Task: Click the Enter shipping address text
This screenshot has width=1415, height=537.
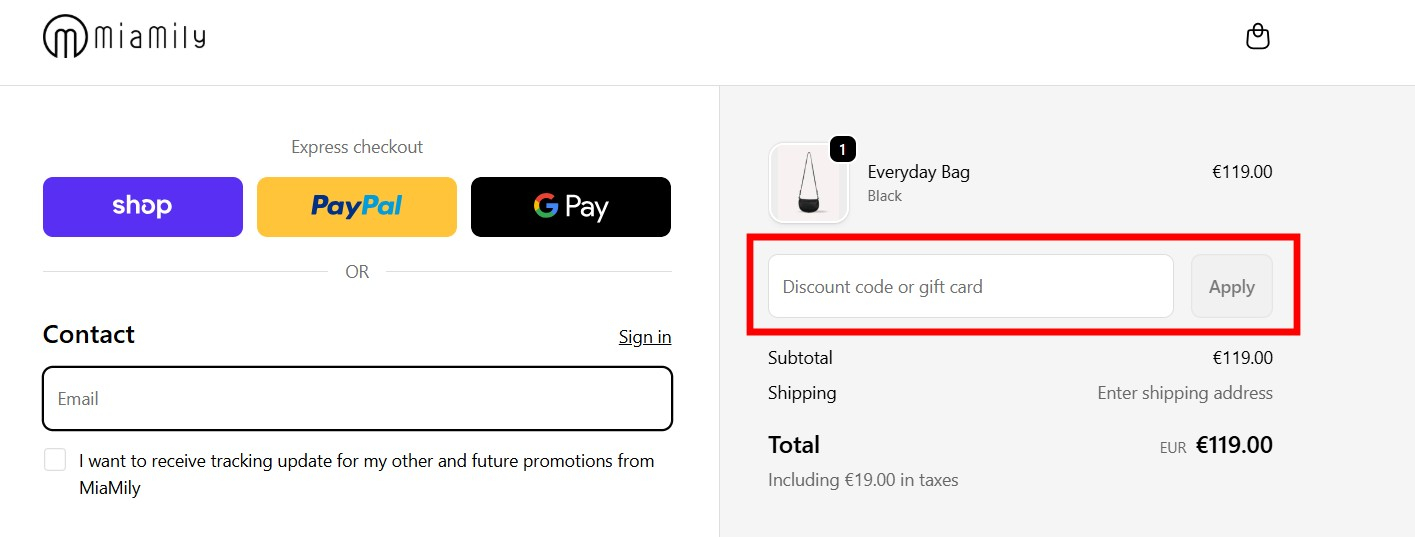Action: [1184, 393]
